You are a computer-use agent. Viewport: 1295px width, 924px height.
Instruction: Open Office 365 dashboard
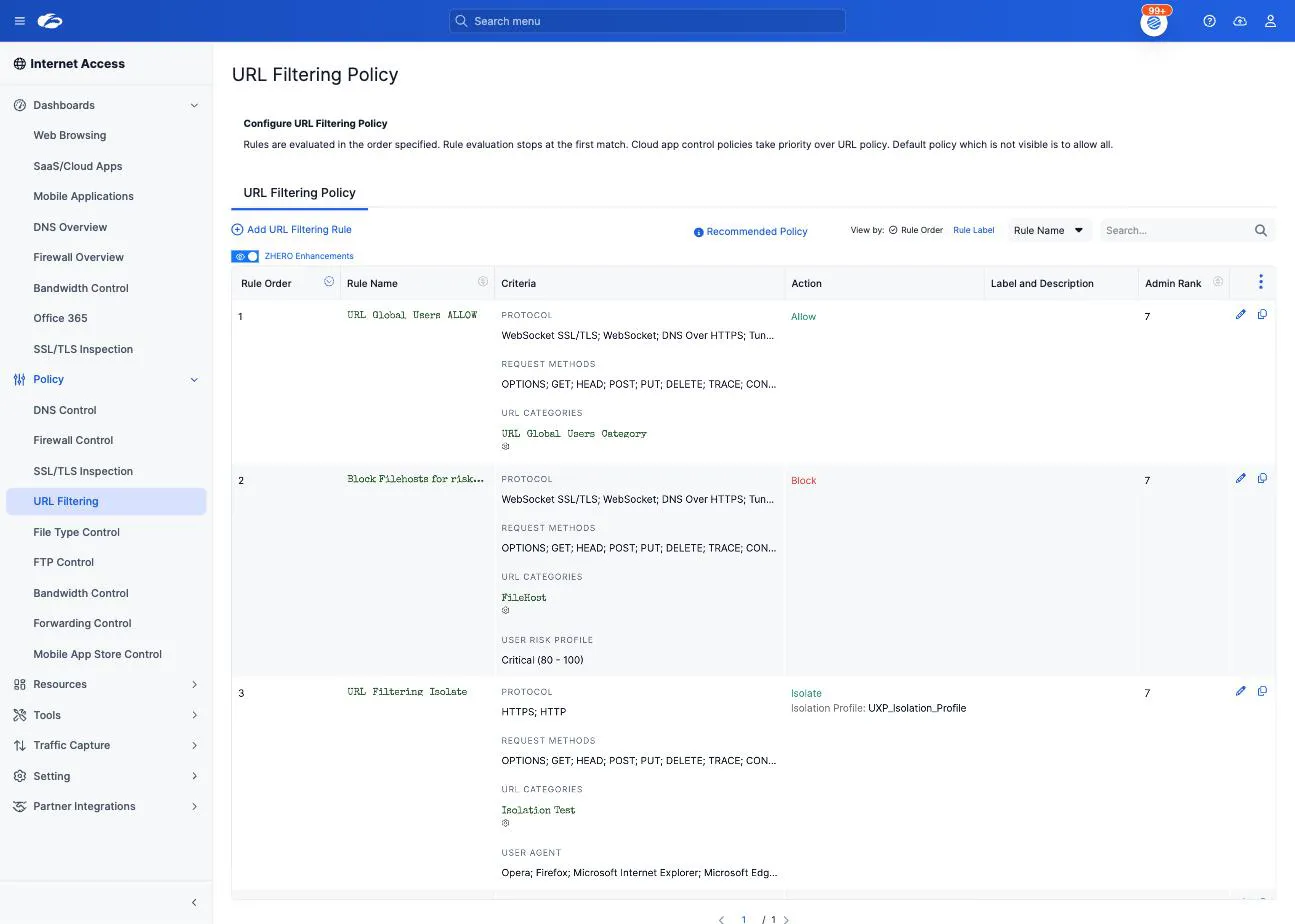[60, 318]
